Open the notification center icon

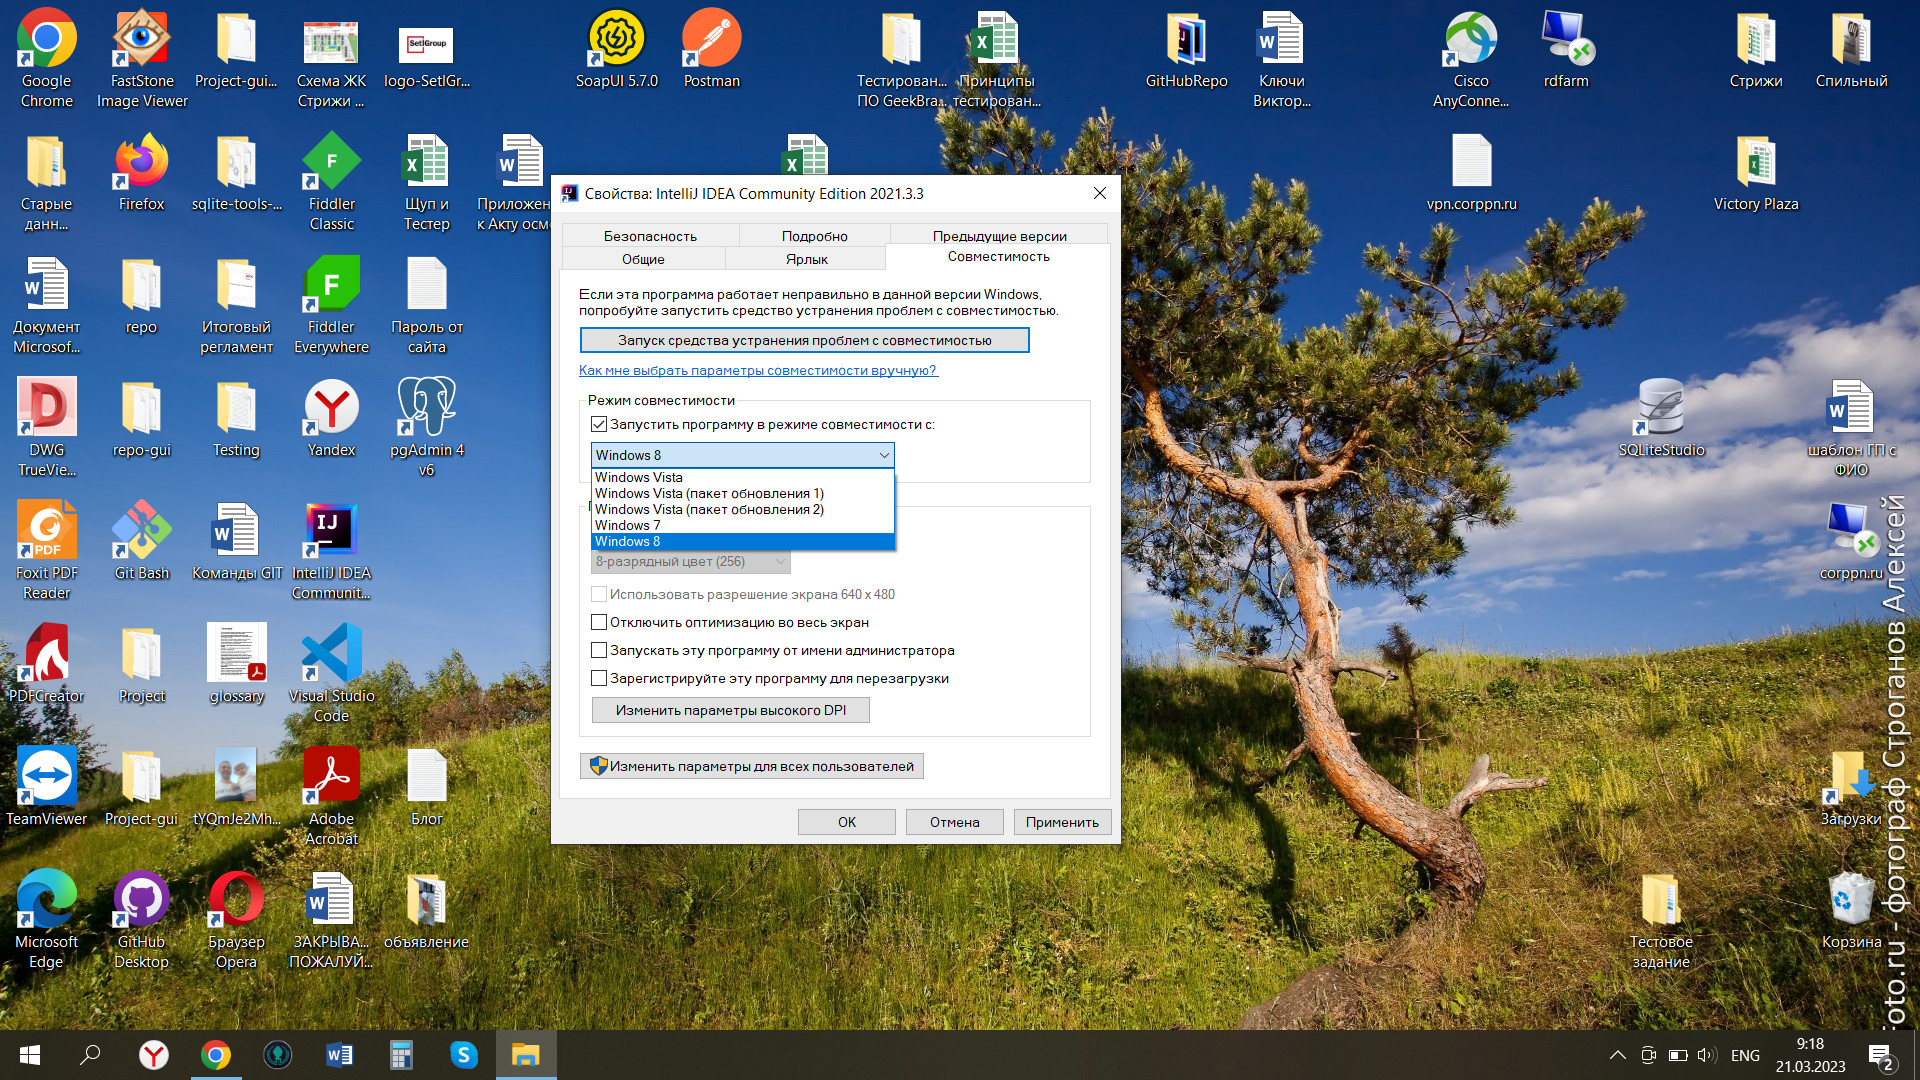[1881, 1055]
